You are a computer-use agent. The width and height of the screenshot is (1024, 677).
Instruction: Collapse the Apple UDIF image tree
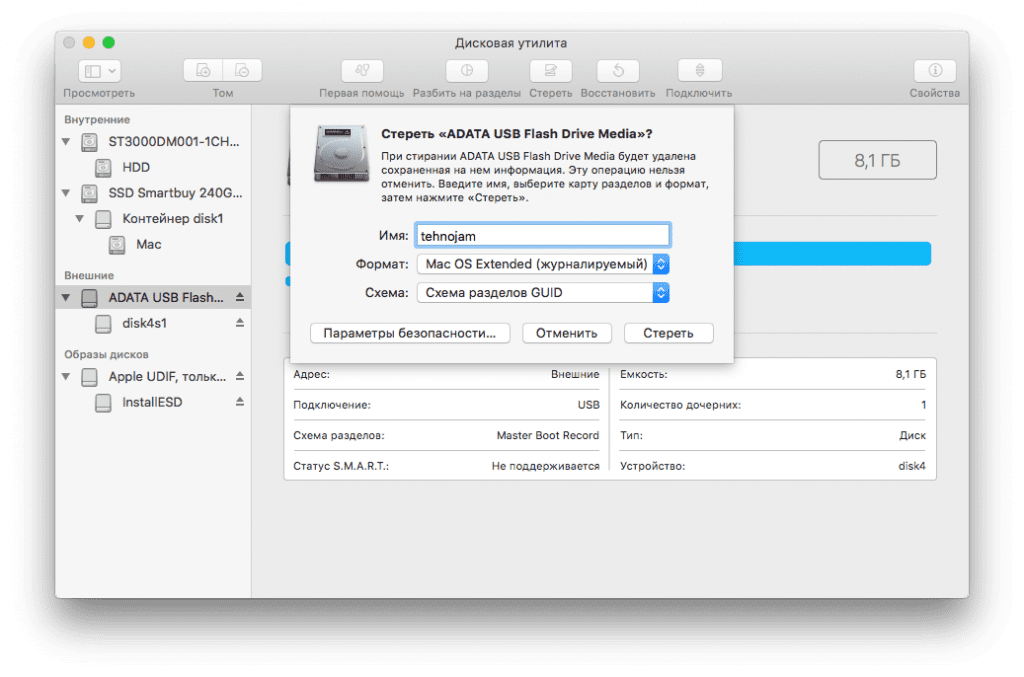[66, 377]
